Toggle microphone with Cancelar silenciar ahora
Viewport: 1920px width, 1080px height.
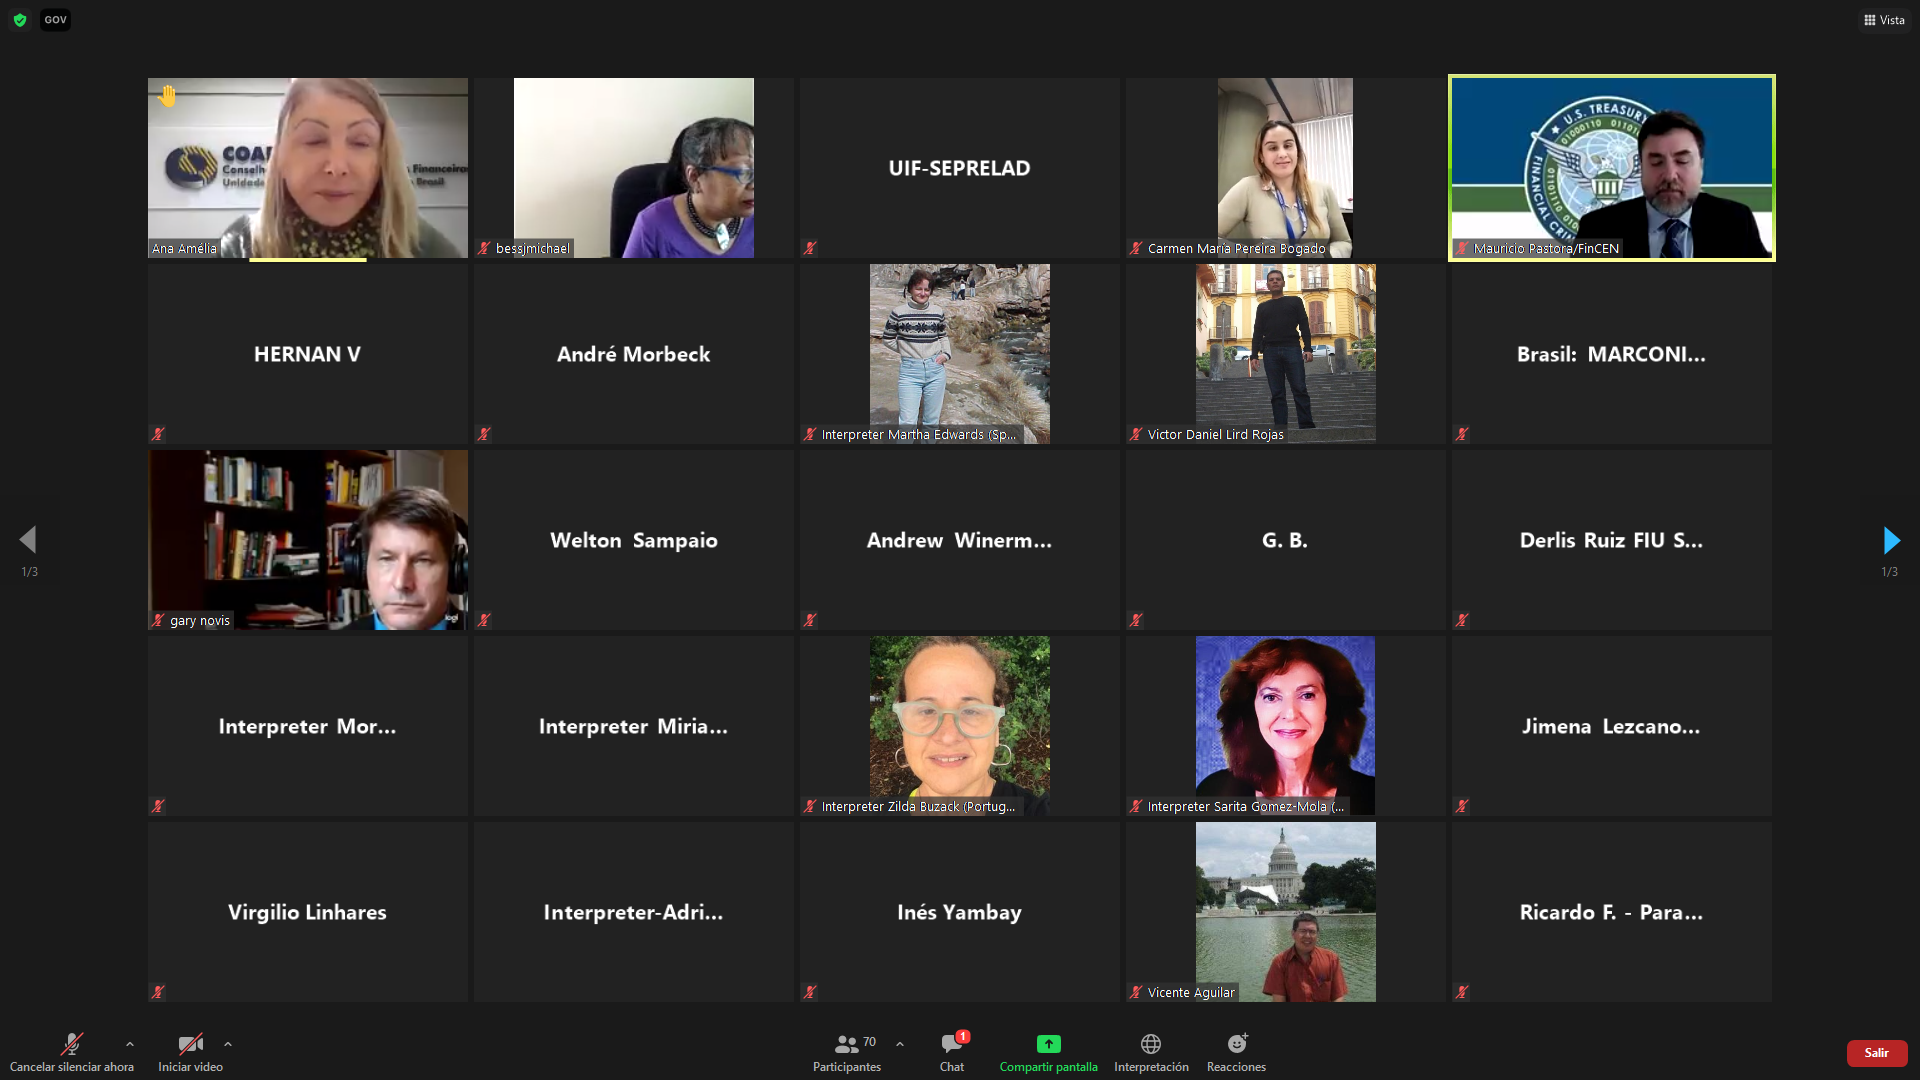(x=72, y=1052)
